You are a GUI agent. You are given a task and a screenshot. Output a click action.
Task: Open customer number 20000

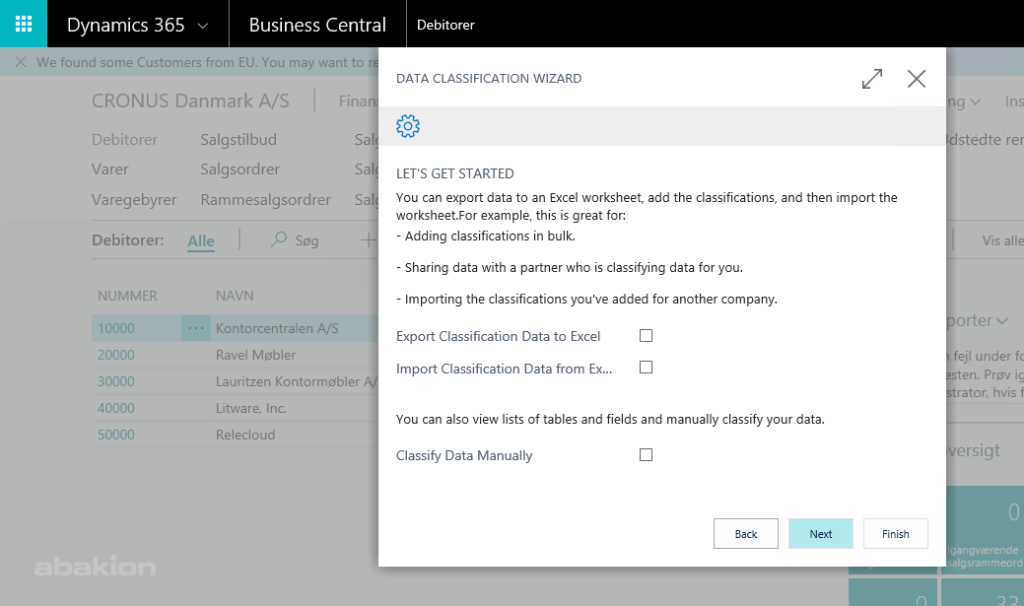(116, 355)
